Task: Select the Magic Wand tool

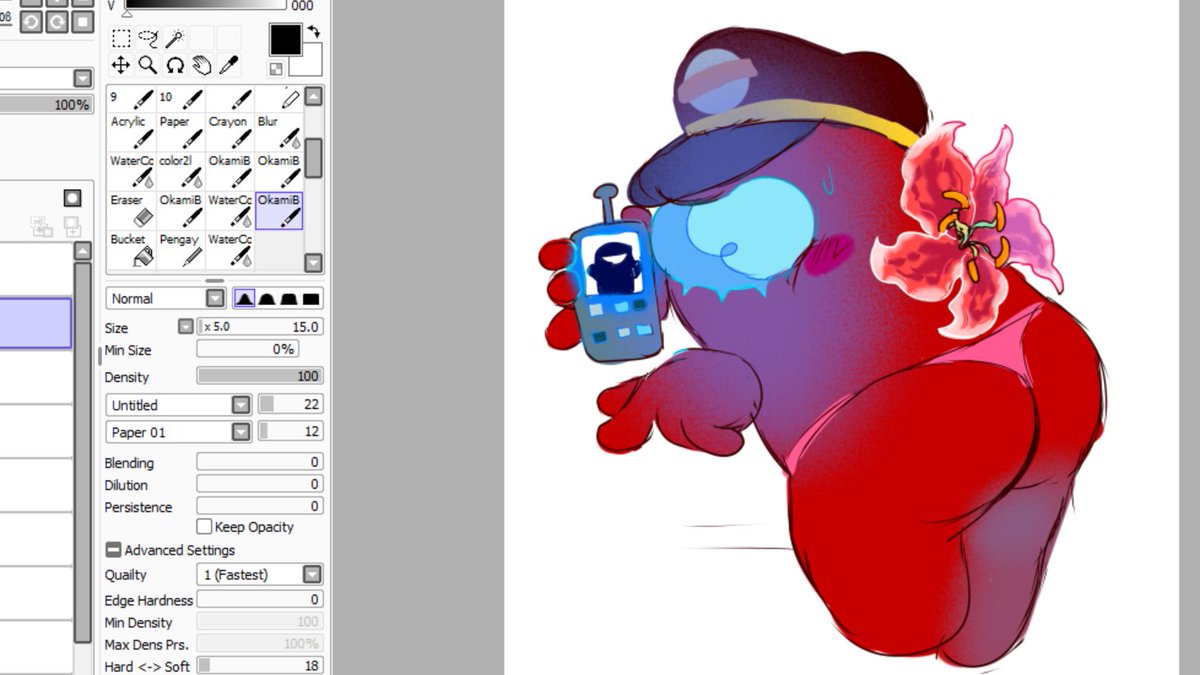Action: pos(175,39)
